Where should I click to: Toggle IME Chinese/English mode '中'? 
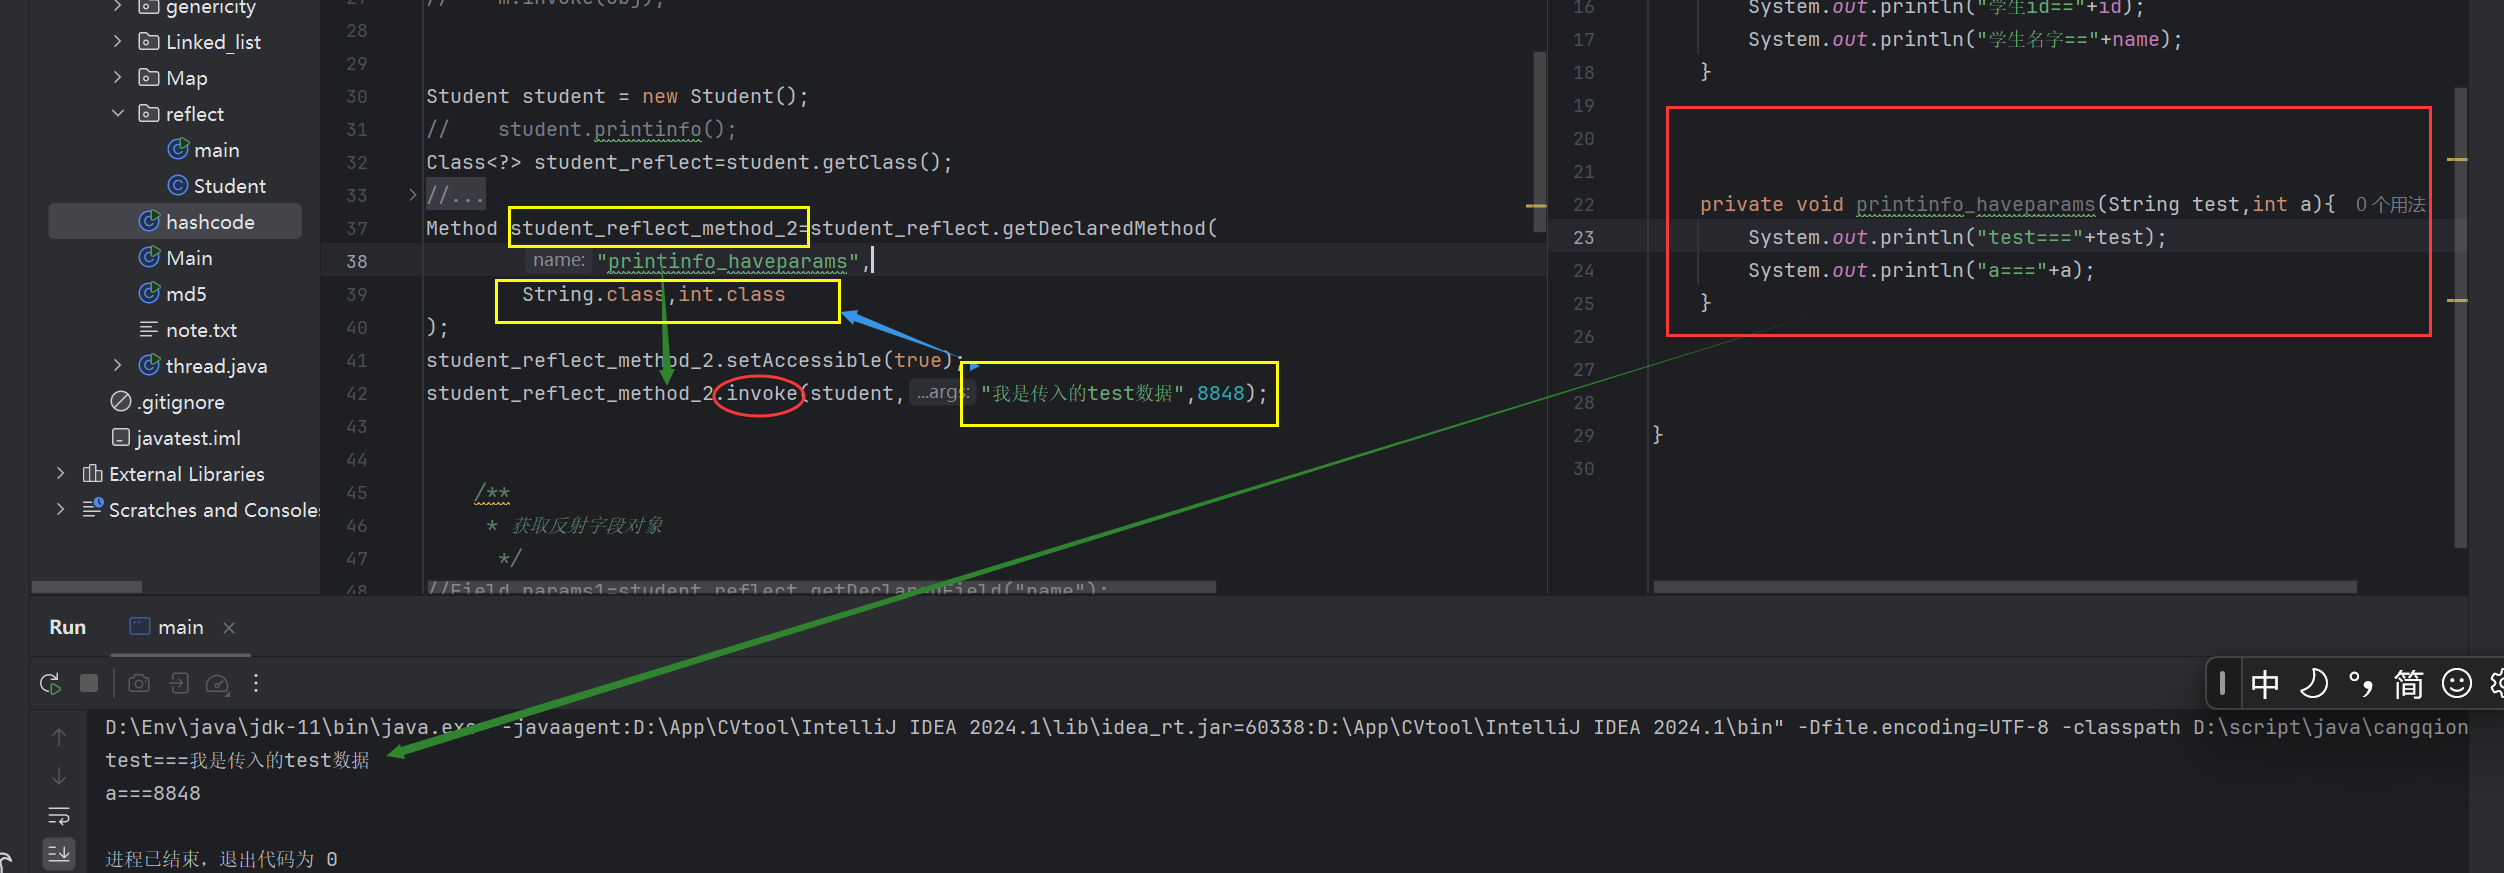(x=2265, y=684)
